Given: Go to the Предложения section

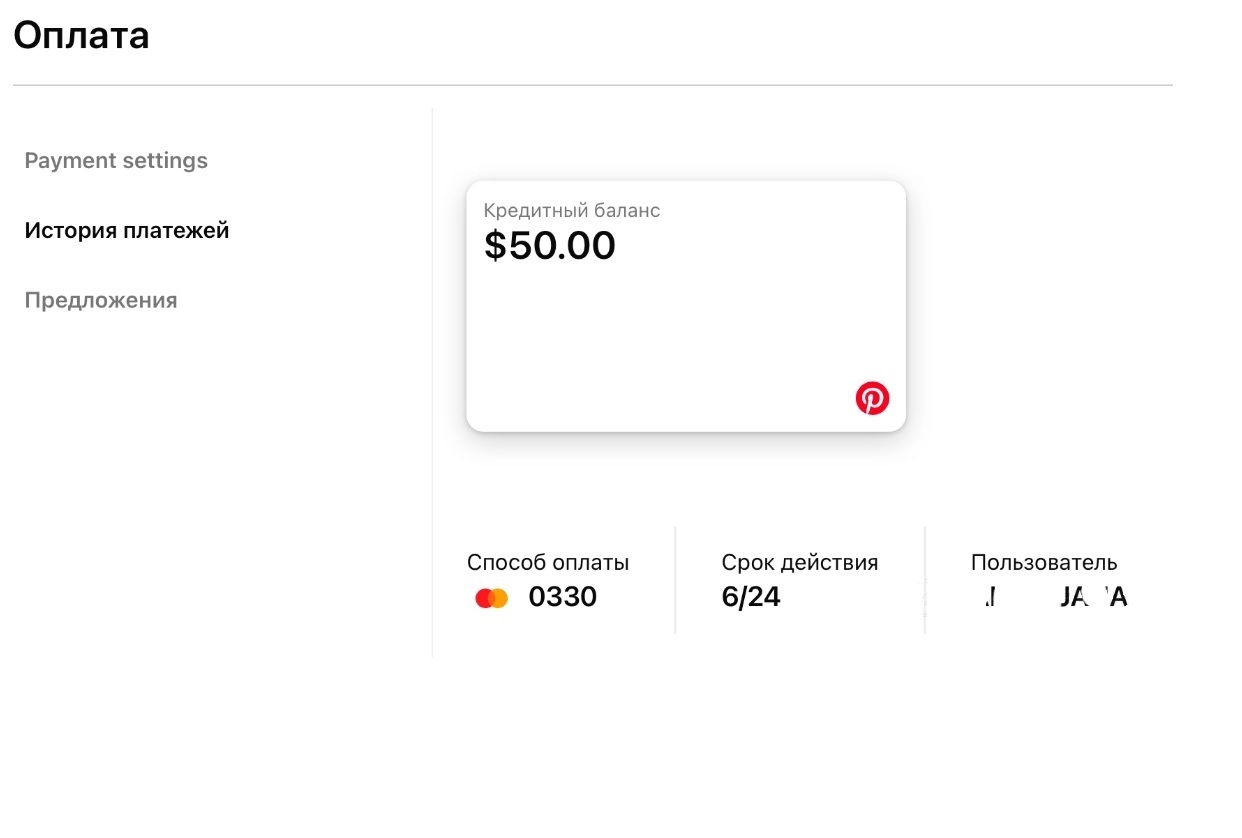Looking at the screenshot, I should (101, 301).
